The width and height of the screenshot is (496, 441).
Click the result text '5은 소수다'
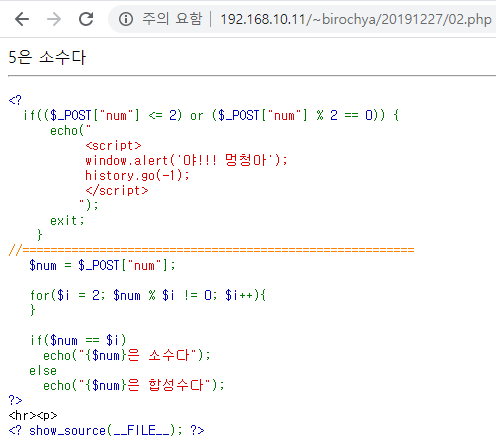(x=47, y=57)
